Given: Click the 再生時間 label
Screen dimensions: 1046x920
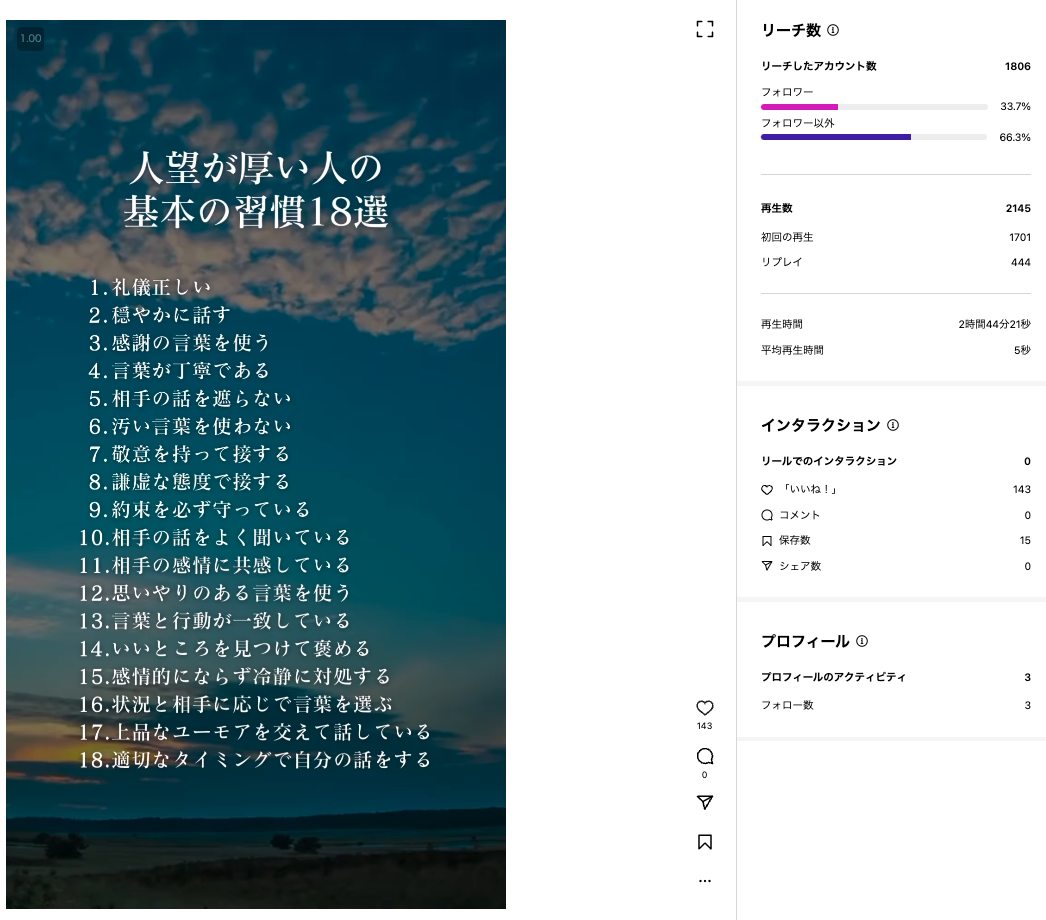Looking at the screenshot, I should (x=782, y=324).
